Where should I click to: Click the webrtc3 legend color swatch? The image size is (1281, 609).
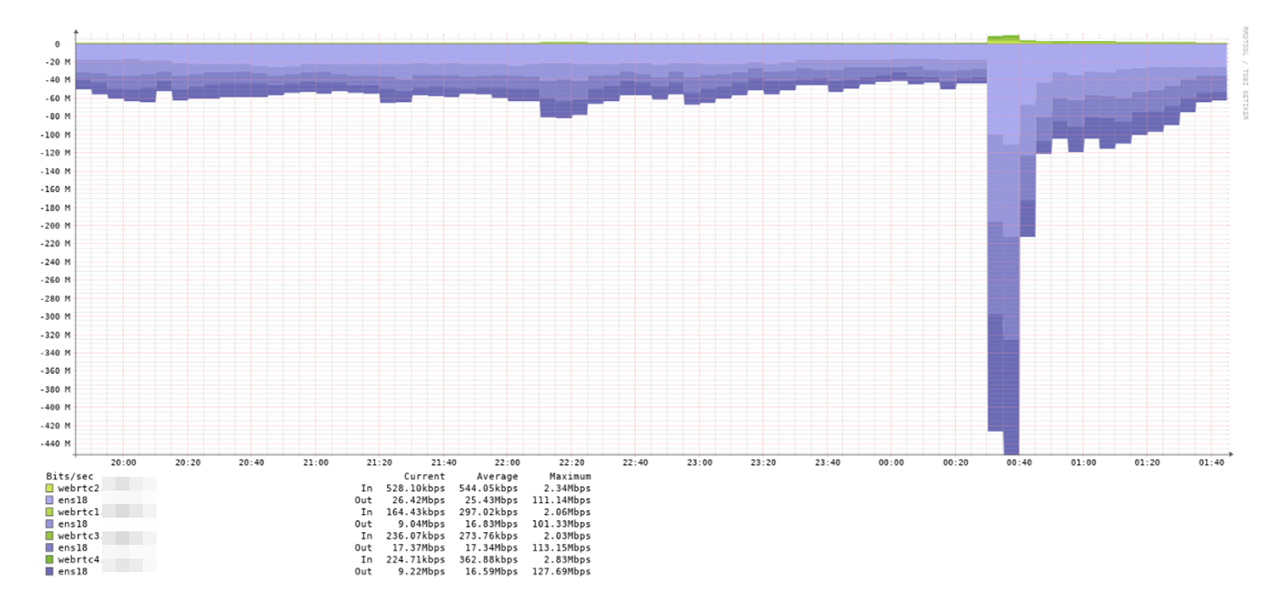coord(50,536)
